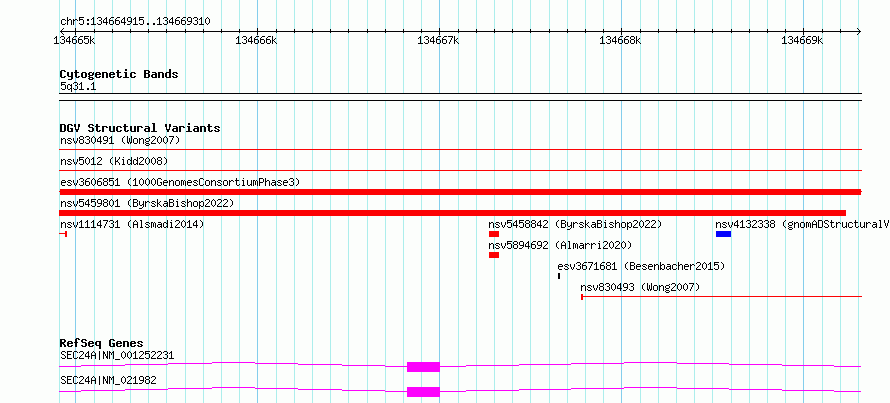Select the nsv5894692 (Almarri2020) label
The height and width of the screenshot is (403, 890).
(560, 245)
